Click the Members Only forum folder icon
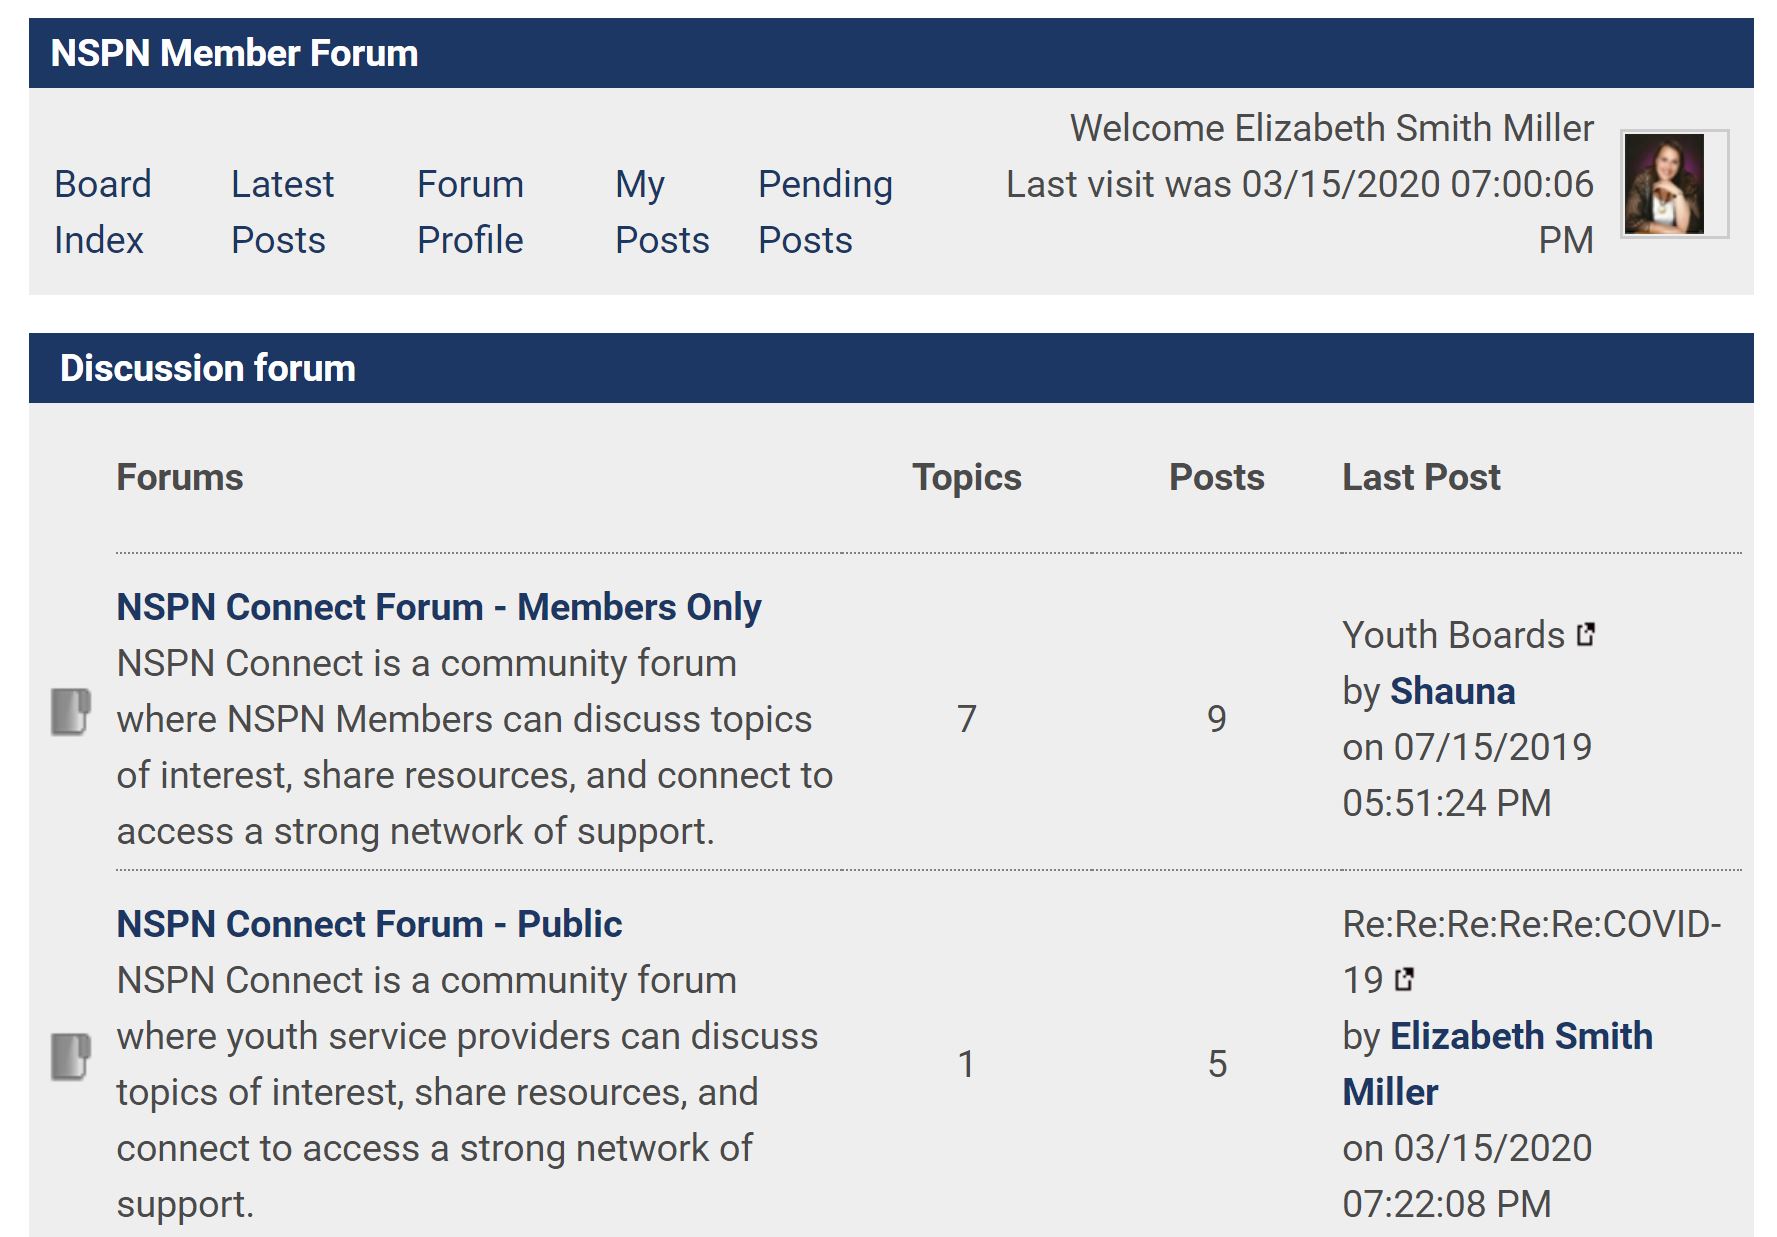 pos(71,712)
